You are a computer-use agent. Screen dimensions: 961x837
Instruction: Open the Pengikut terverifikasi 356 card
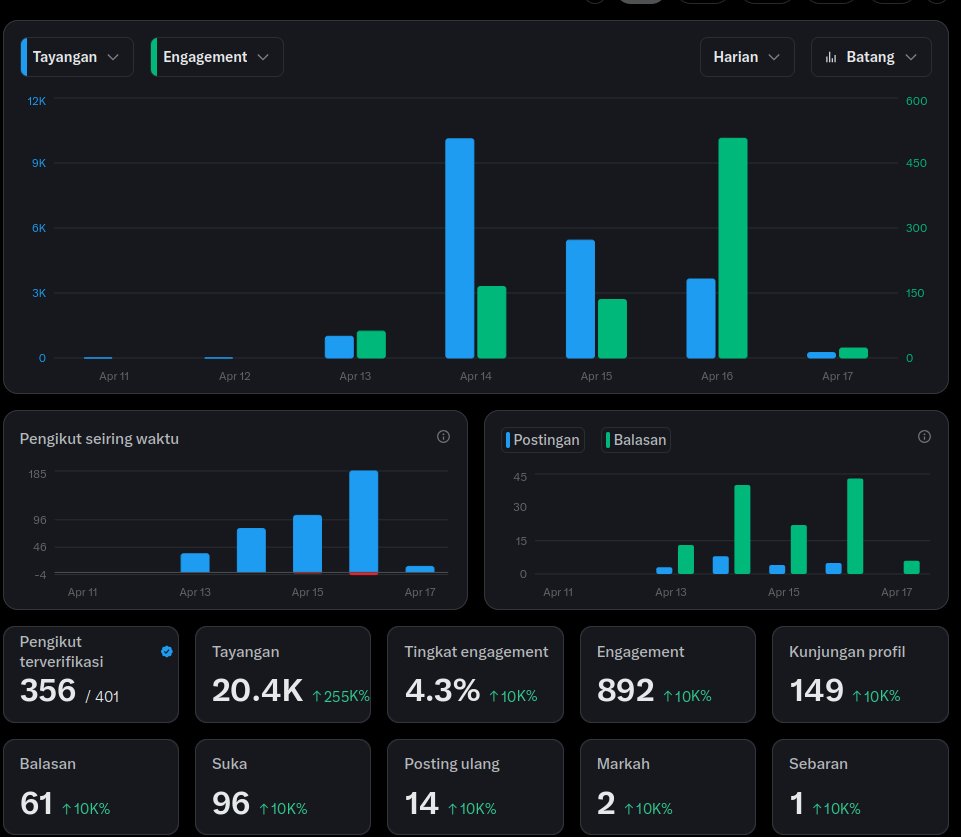point(91,674)
